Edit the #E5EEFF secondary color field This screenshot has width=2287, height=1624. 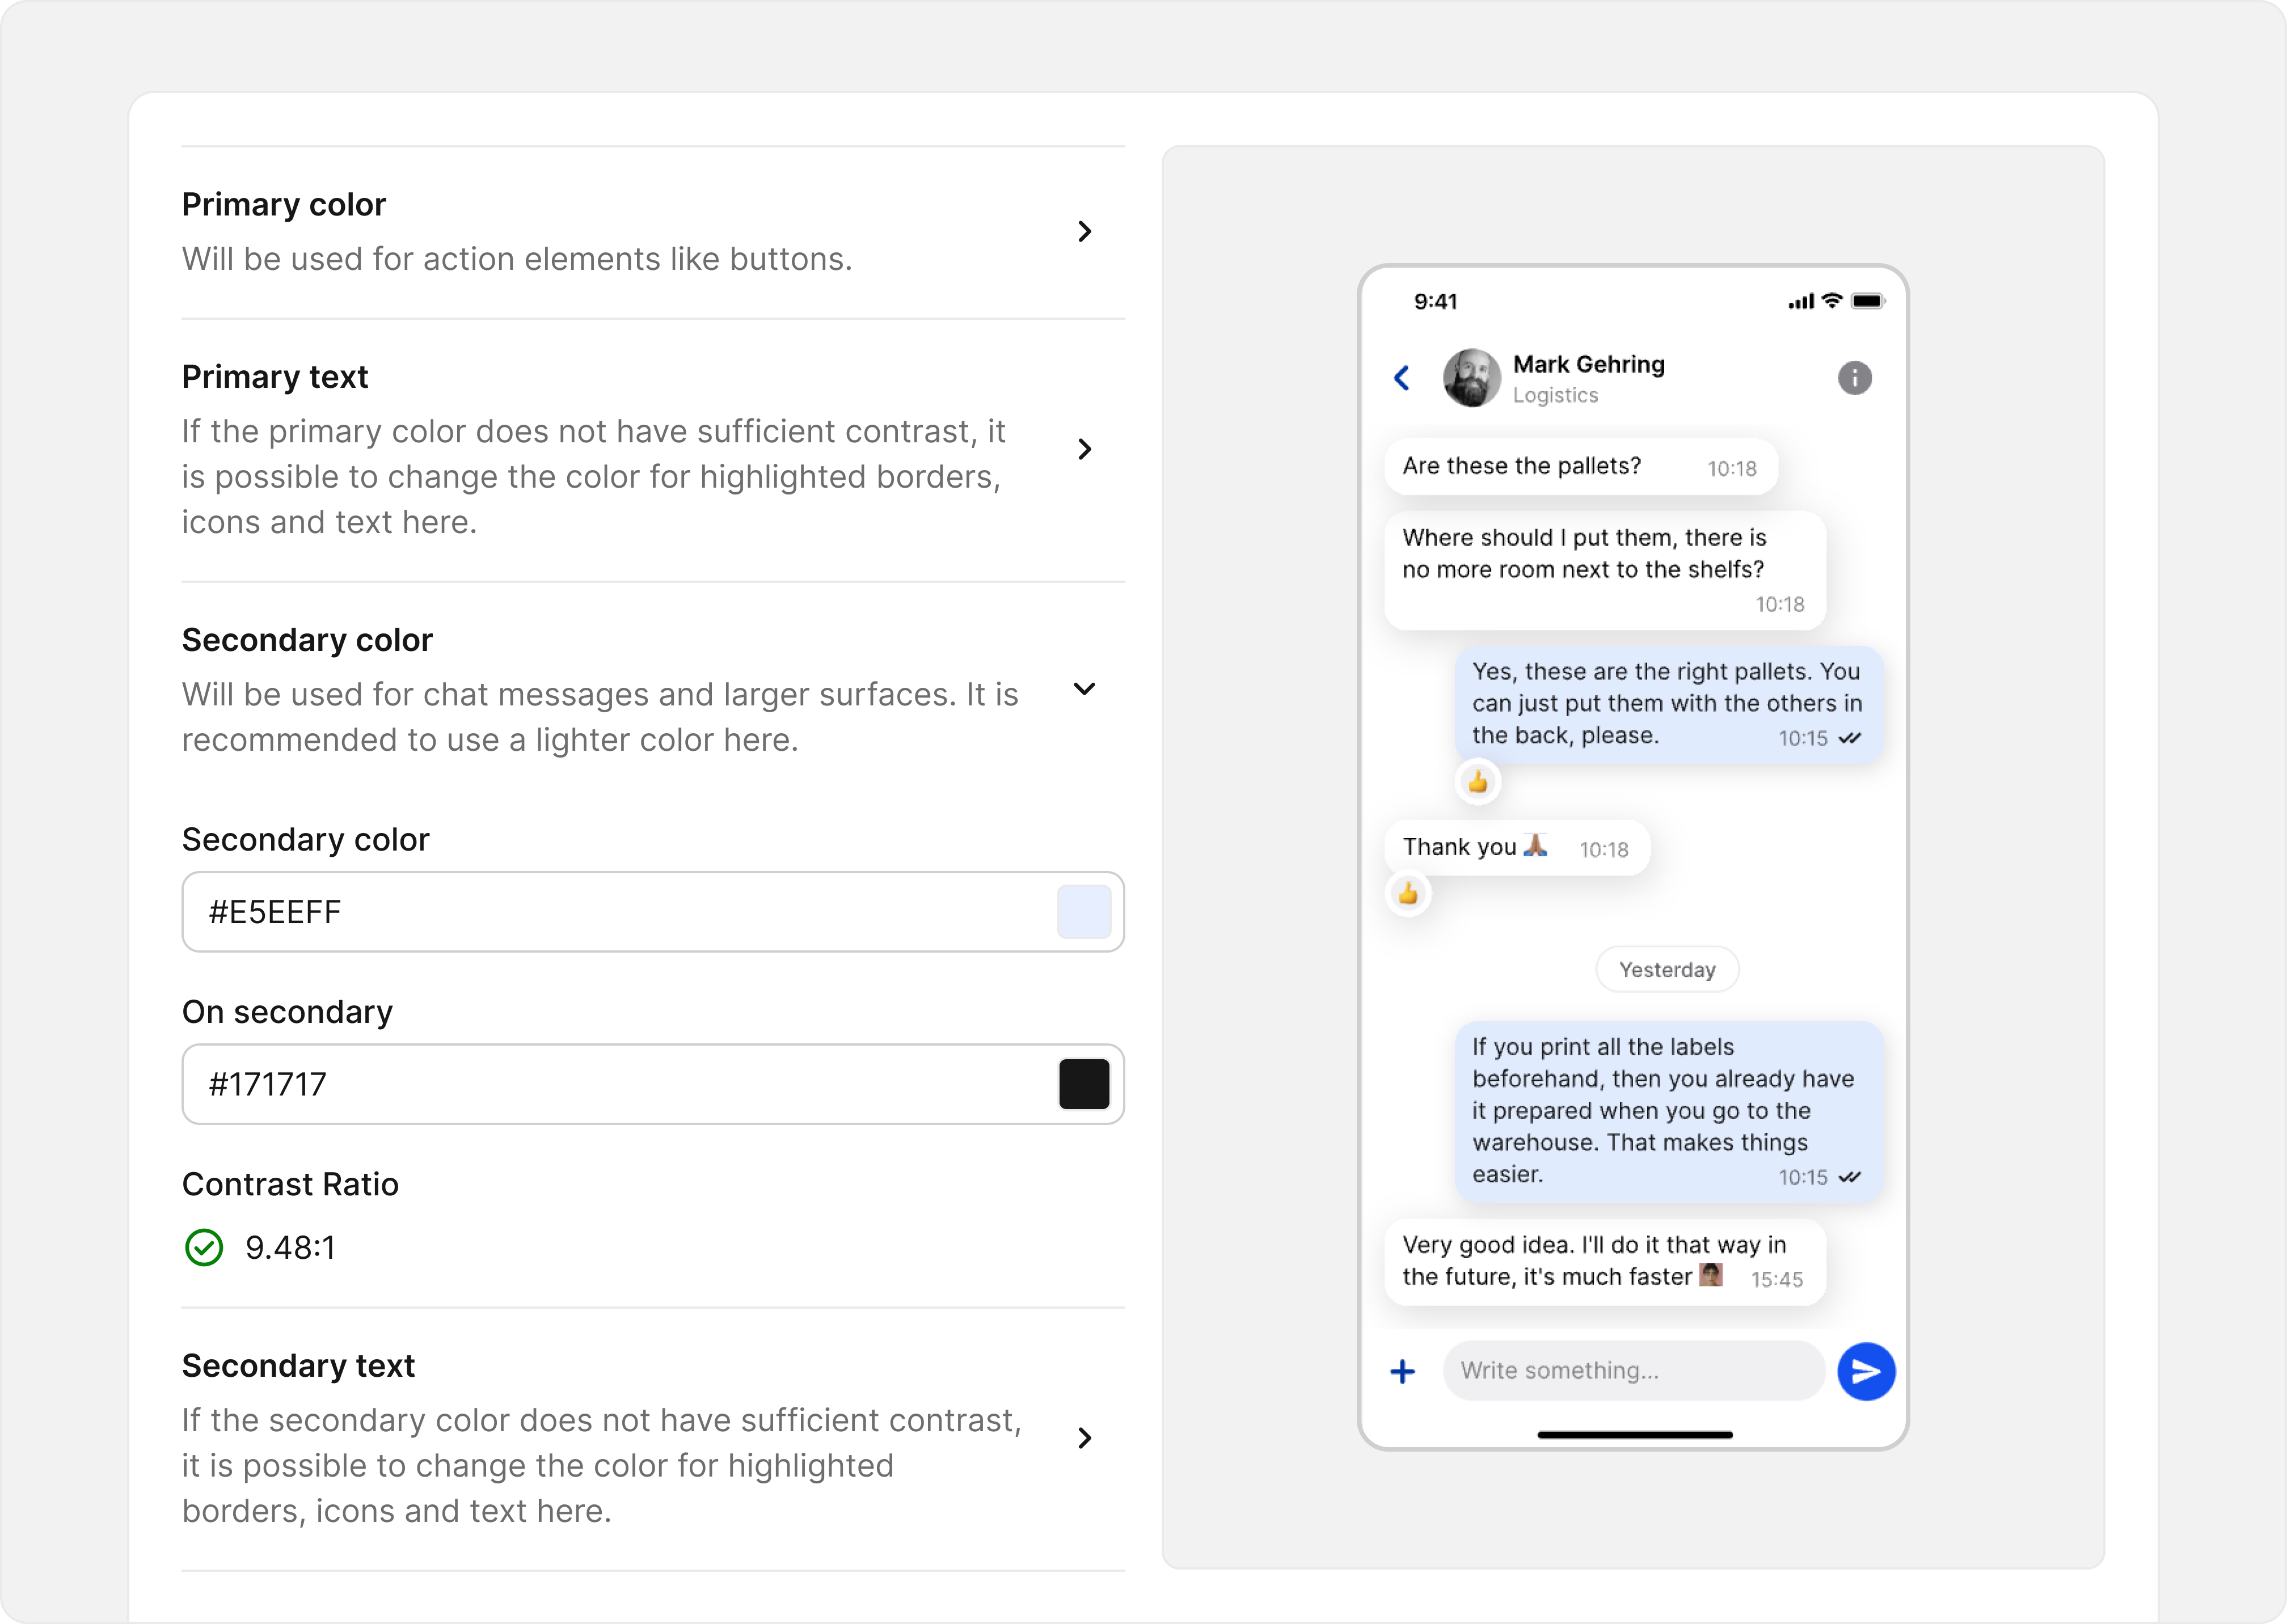pos(653,912)
